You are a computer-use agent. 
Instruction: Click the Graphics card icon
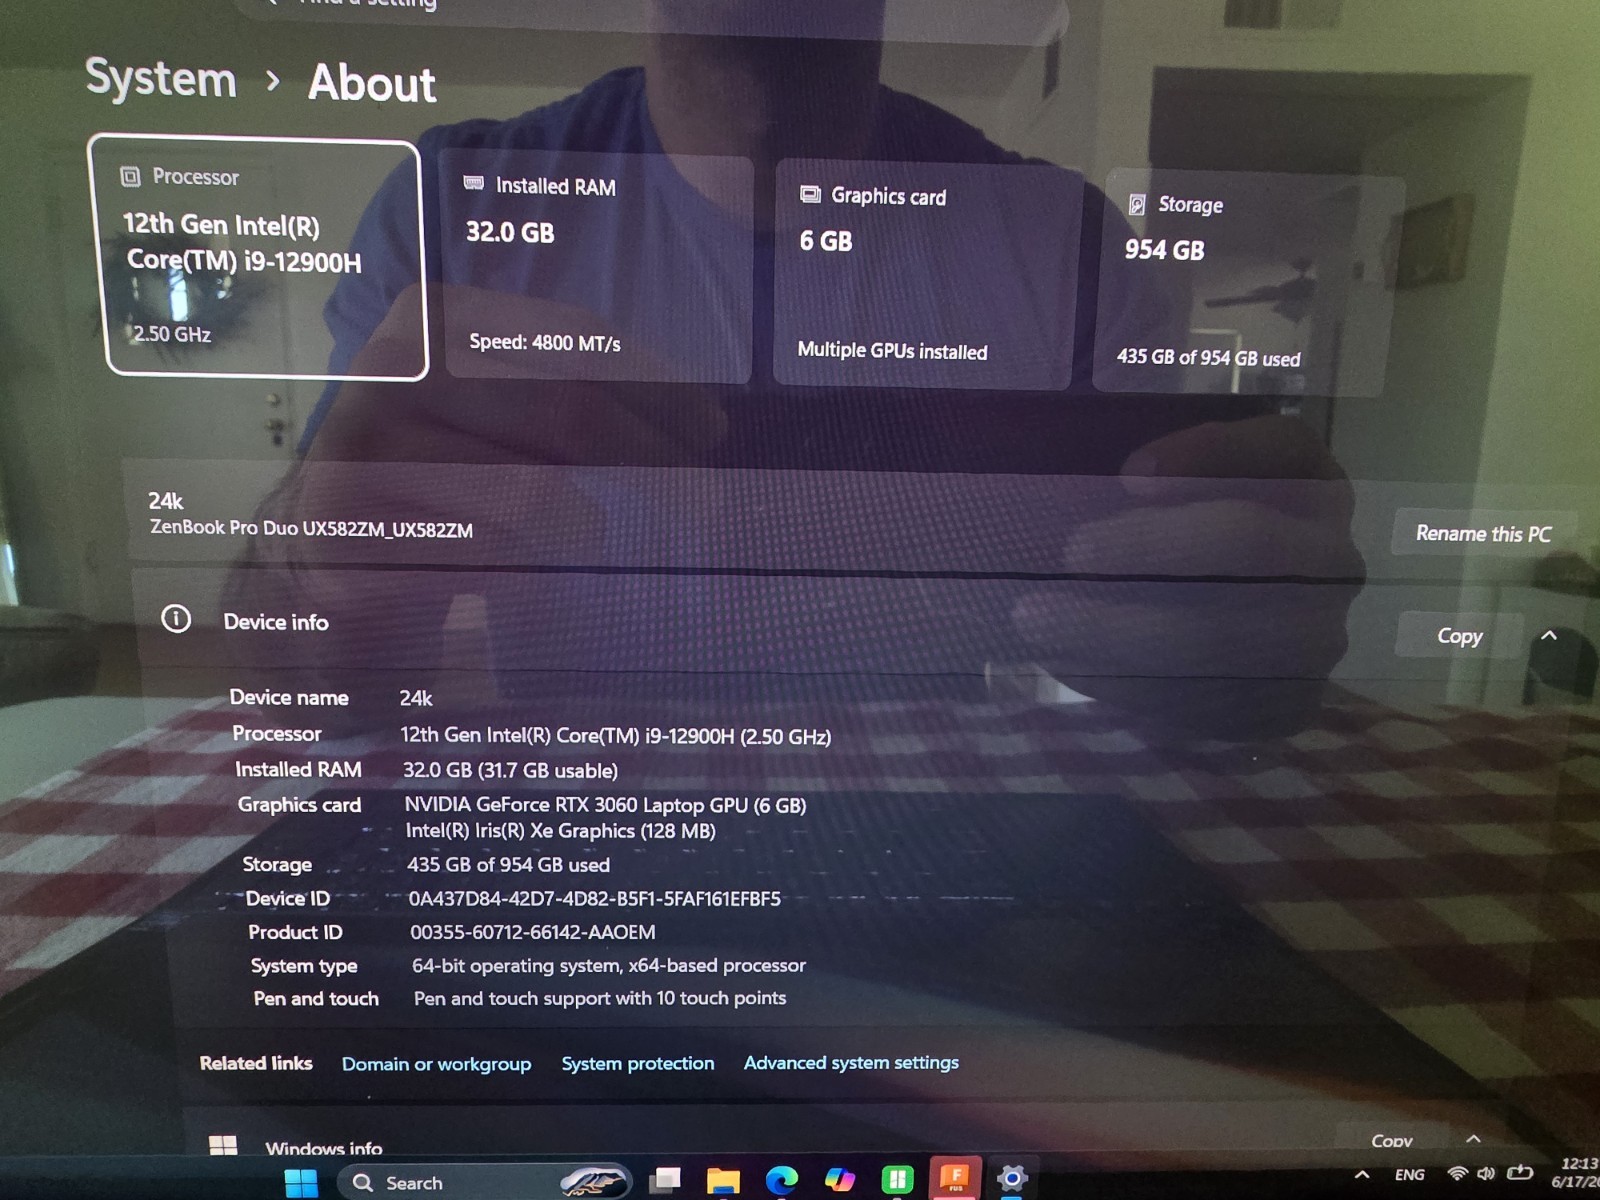pos(811,194)
